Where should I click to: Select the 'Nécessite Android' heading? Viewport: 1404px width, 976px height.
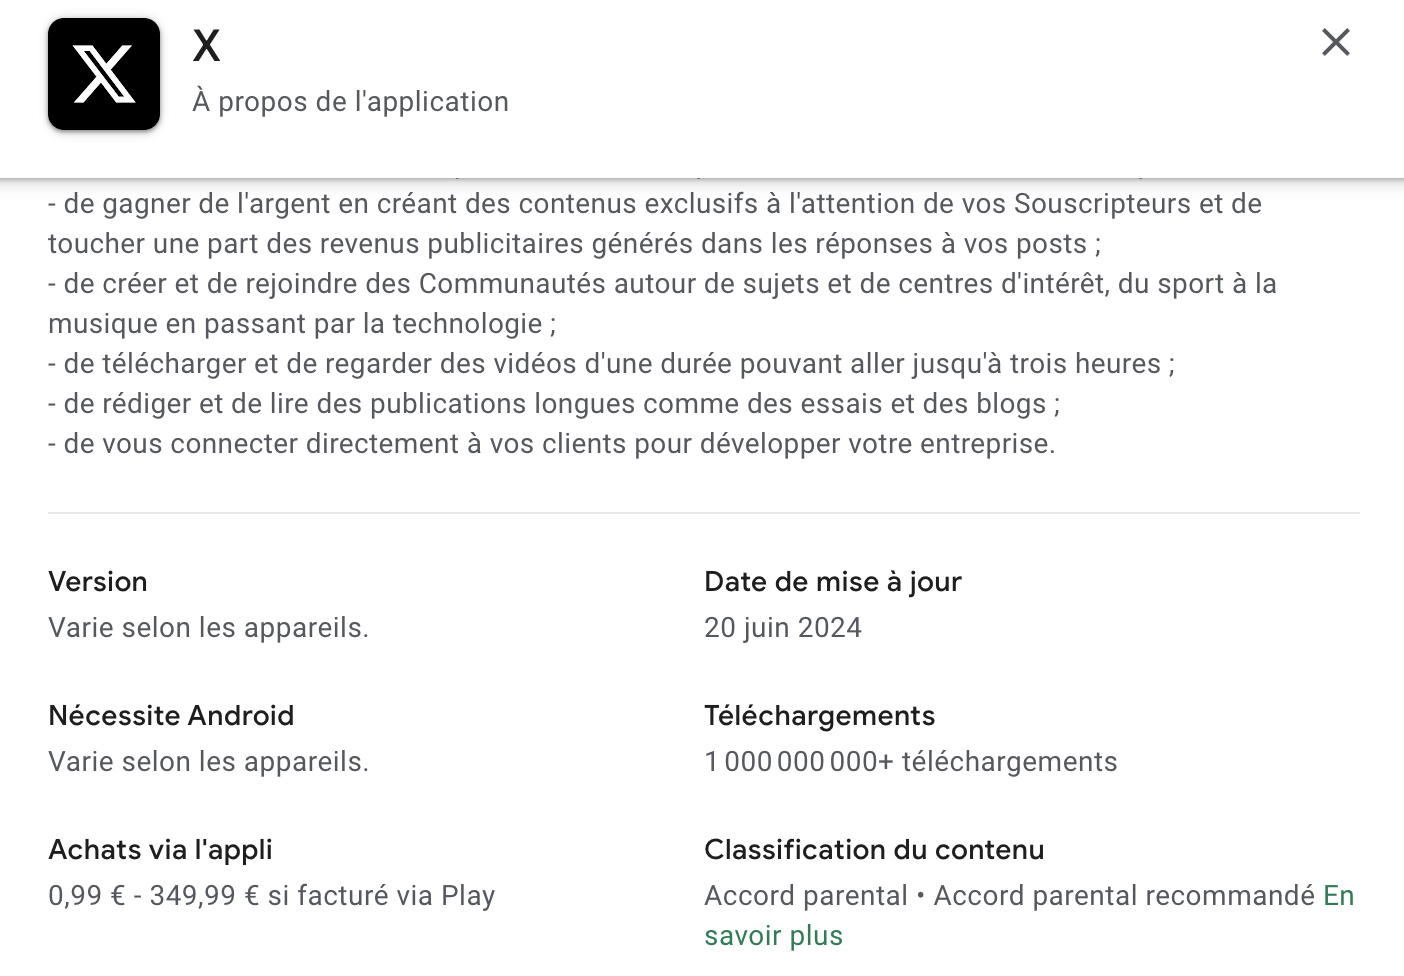pos(171,716)
